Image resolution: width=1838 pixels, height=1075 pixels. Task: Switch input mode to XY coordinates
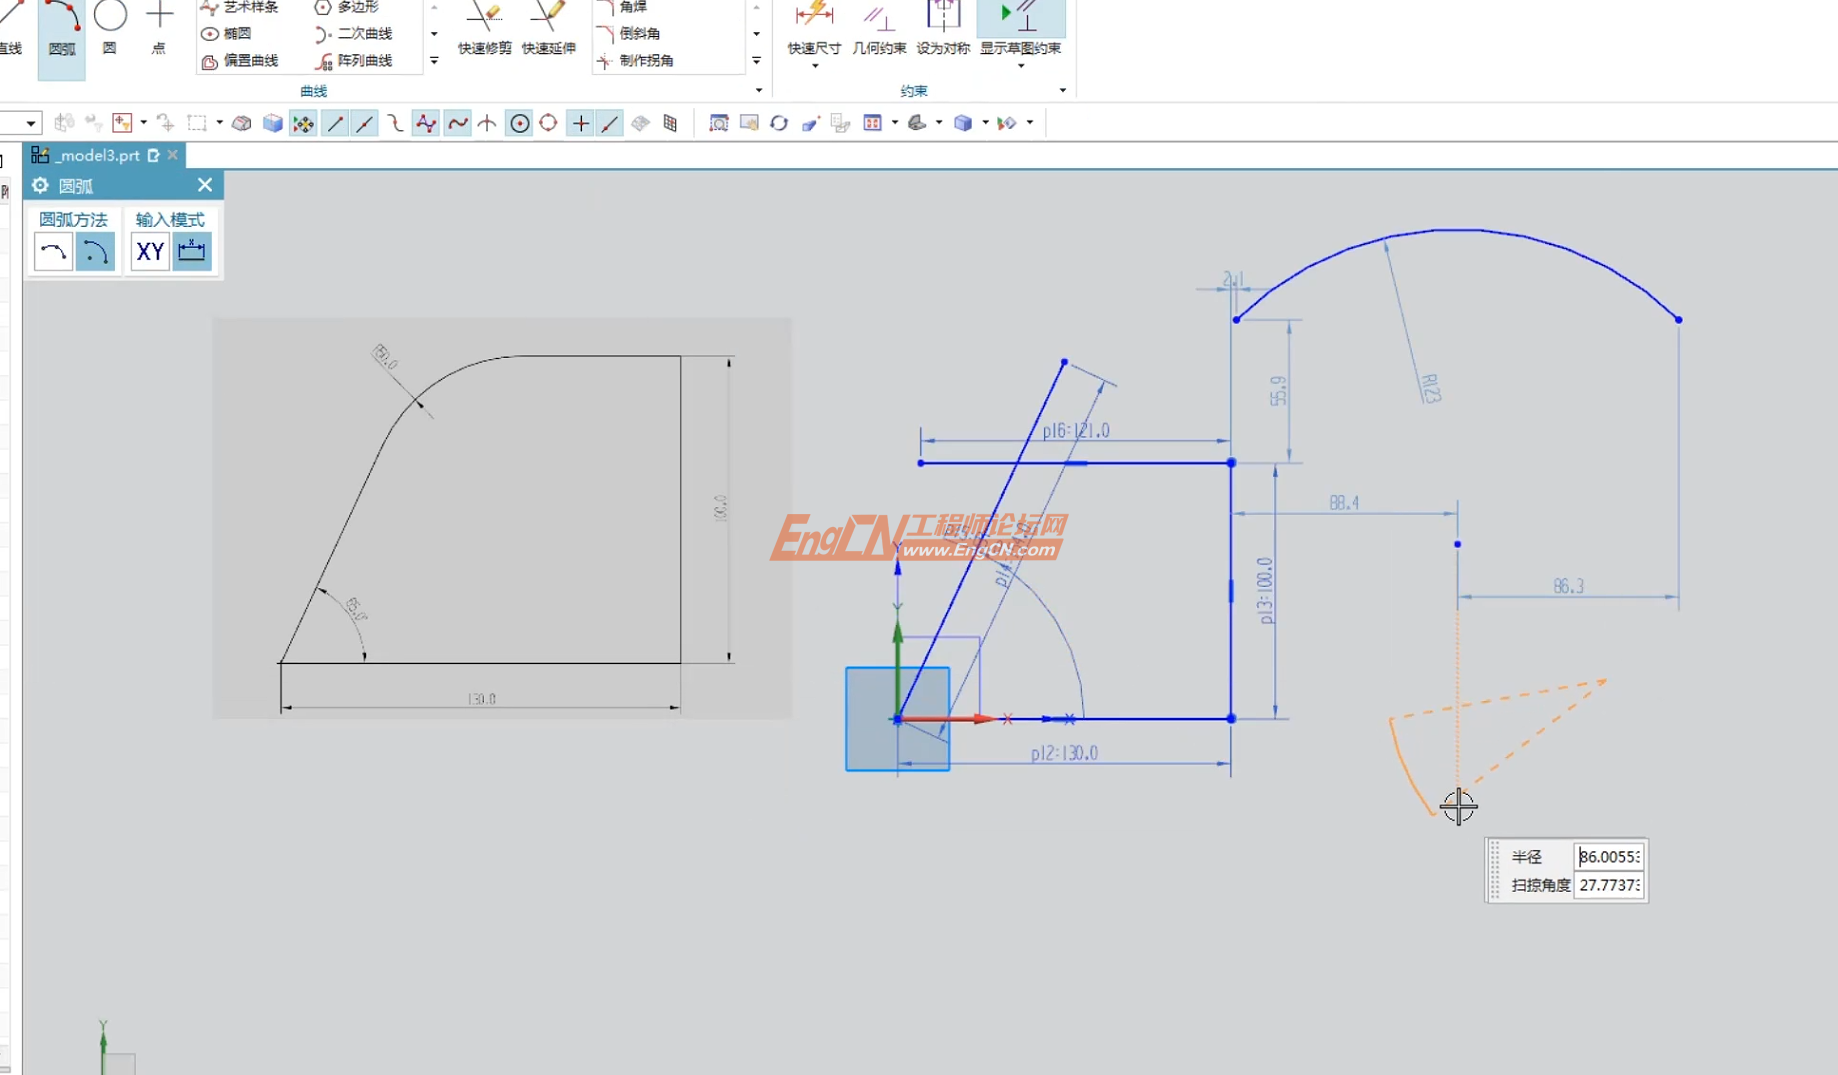pyautogui.click(x=150, y=252)
